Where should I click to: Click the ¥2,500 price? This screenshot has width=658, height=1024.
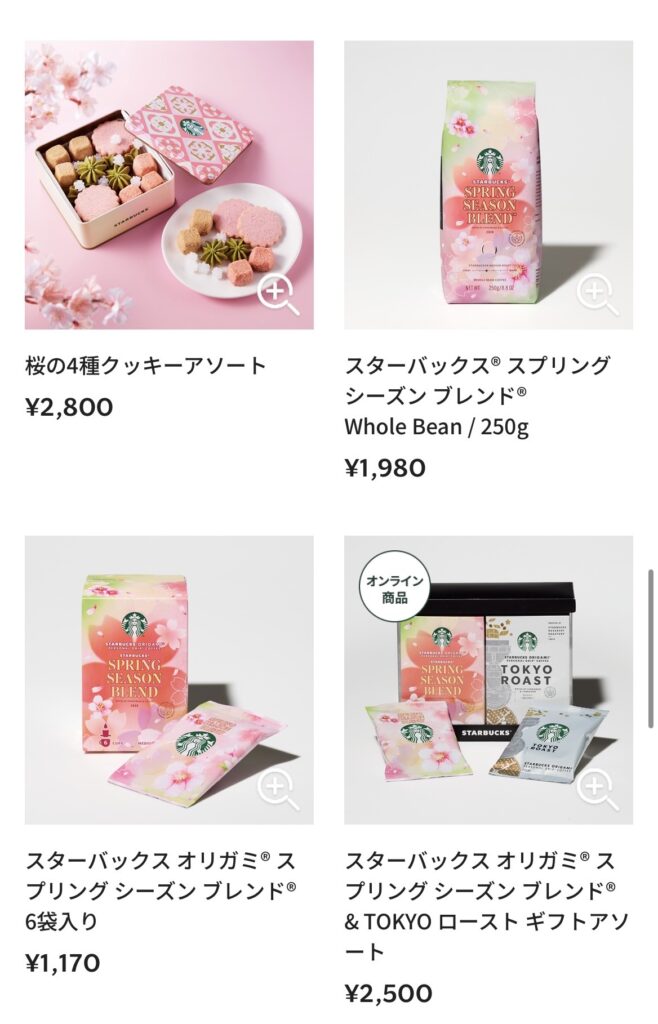388,993
